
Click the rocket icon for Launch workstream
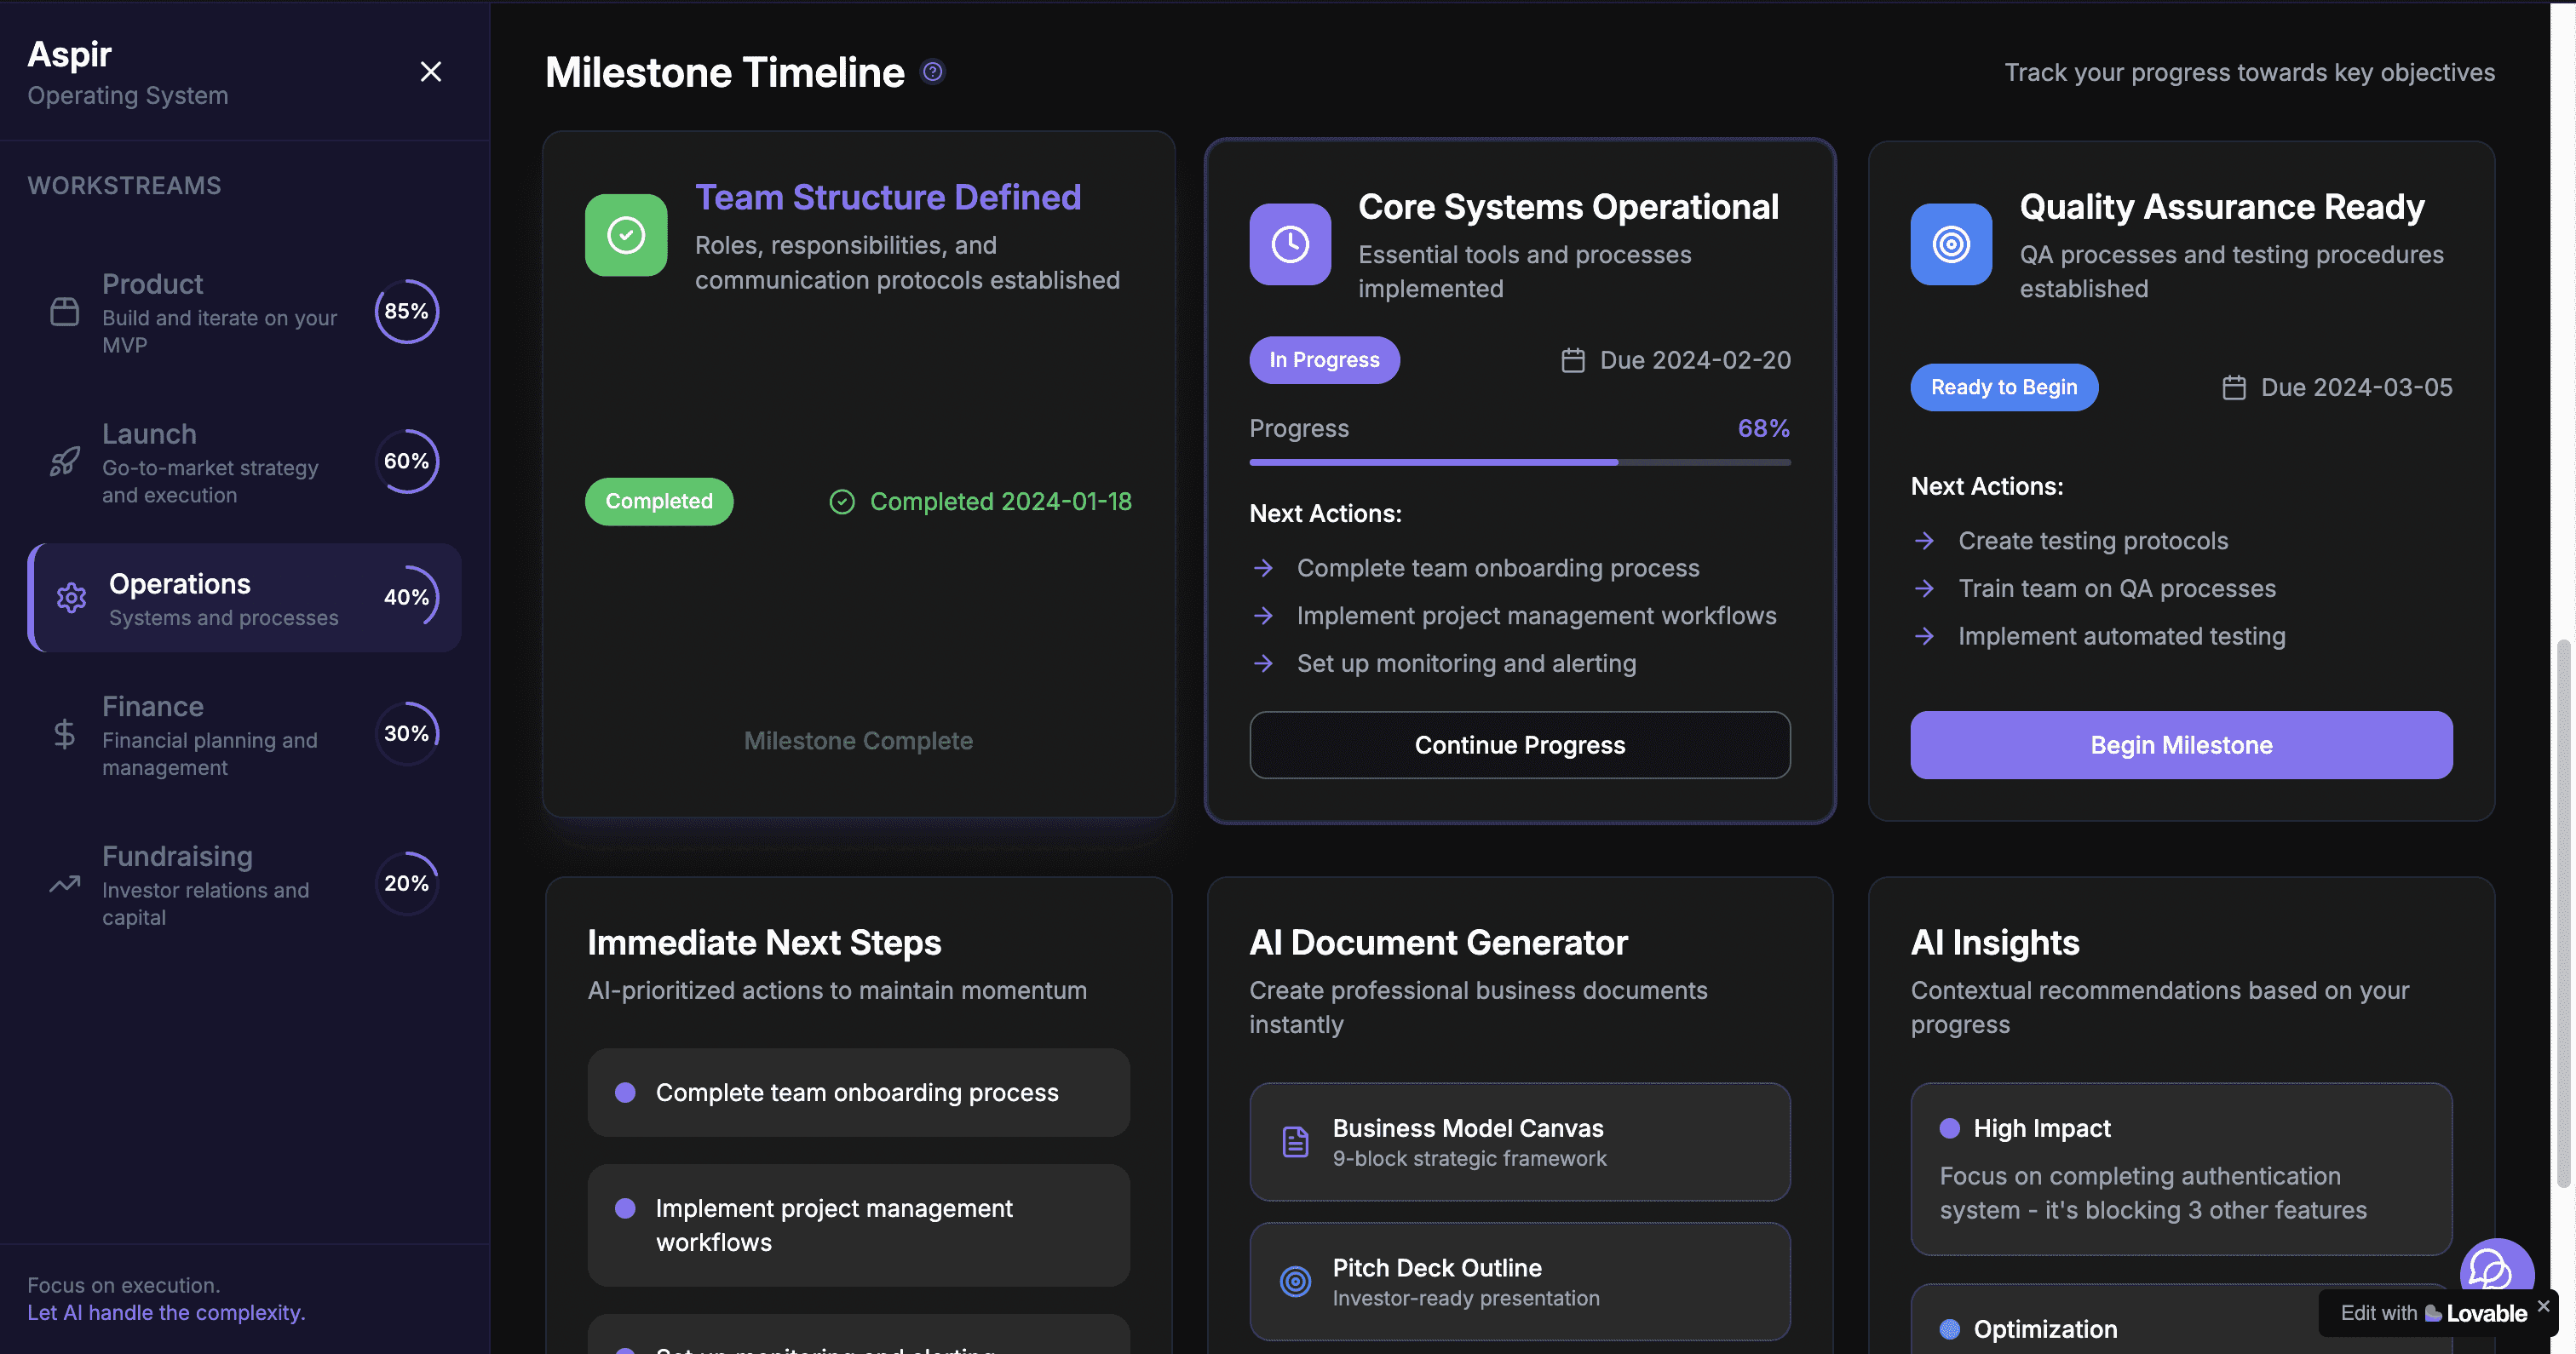[x=65, y=461]
